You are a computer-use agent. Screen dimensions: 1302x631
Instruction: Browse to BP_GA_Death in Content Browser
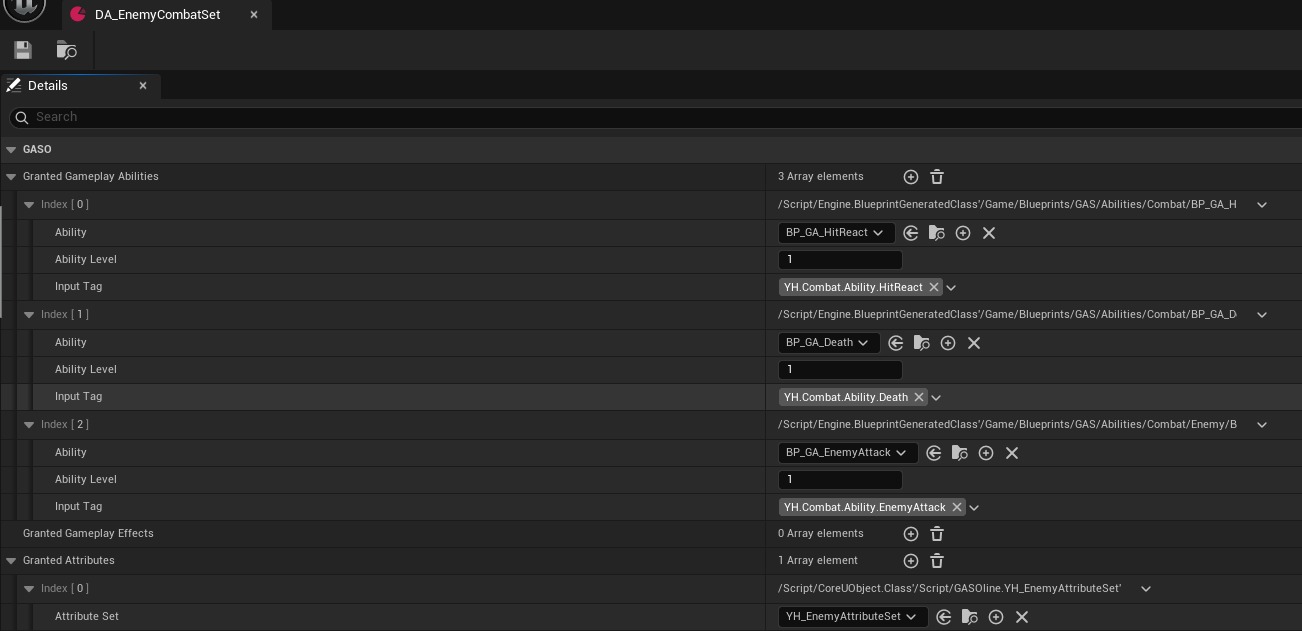922,343
